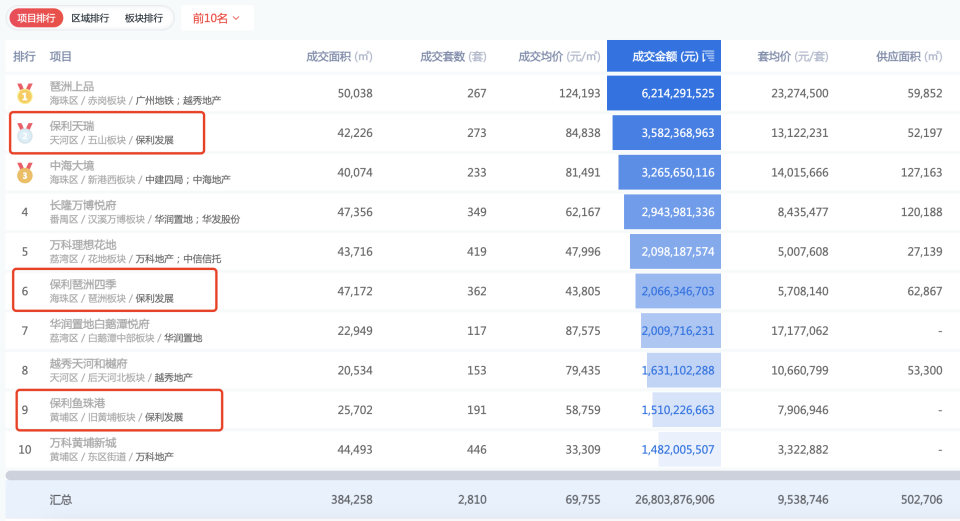Click average price cell 33,309
This screenshot has width=960, height=521.
click(x=583, y=449)
